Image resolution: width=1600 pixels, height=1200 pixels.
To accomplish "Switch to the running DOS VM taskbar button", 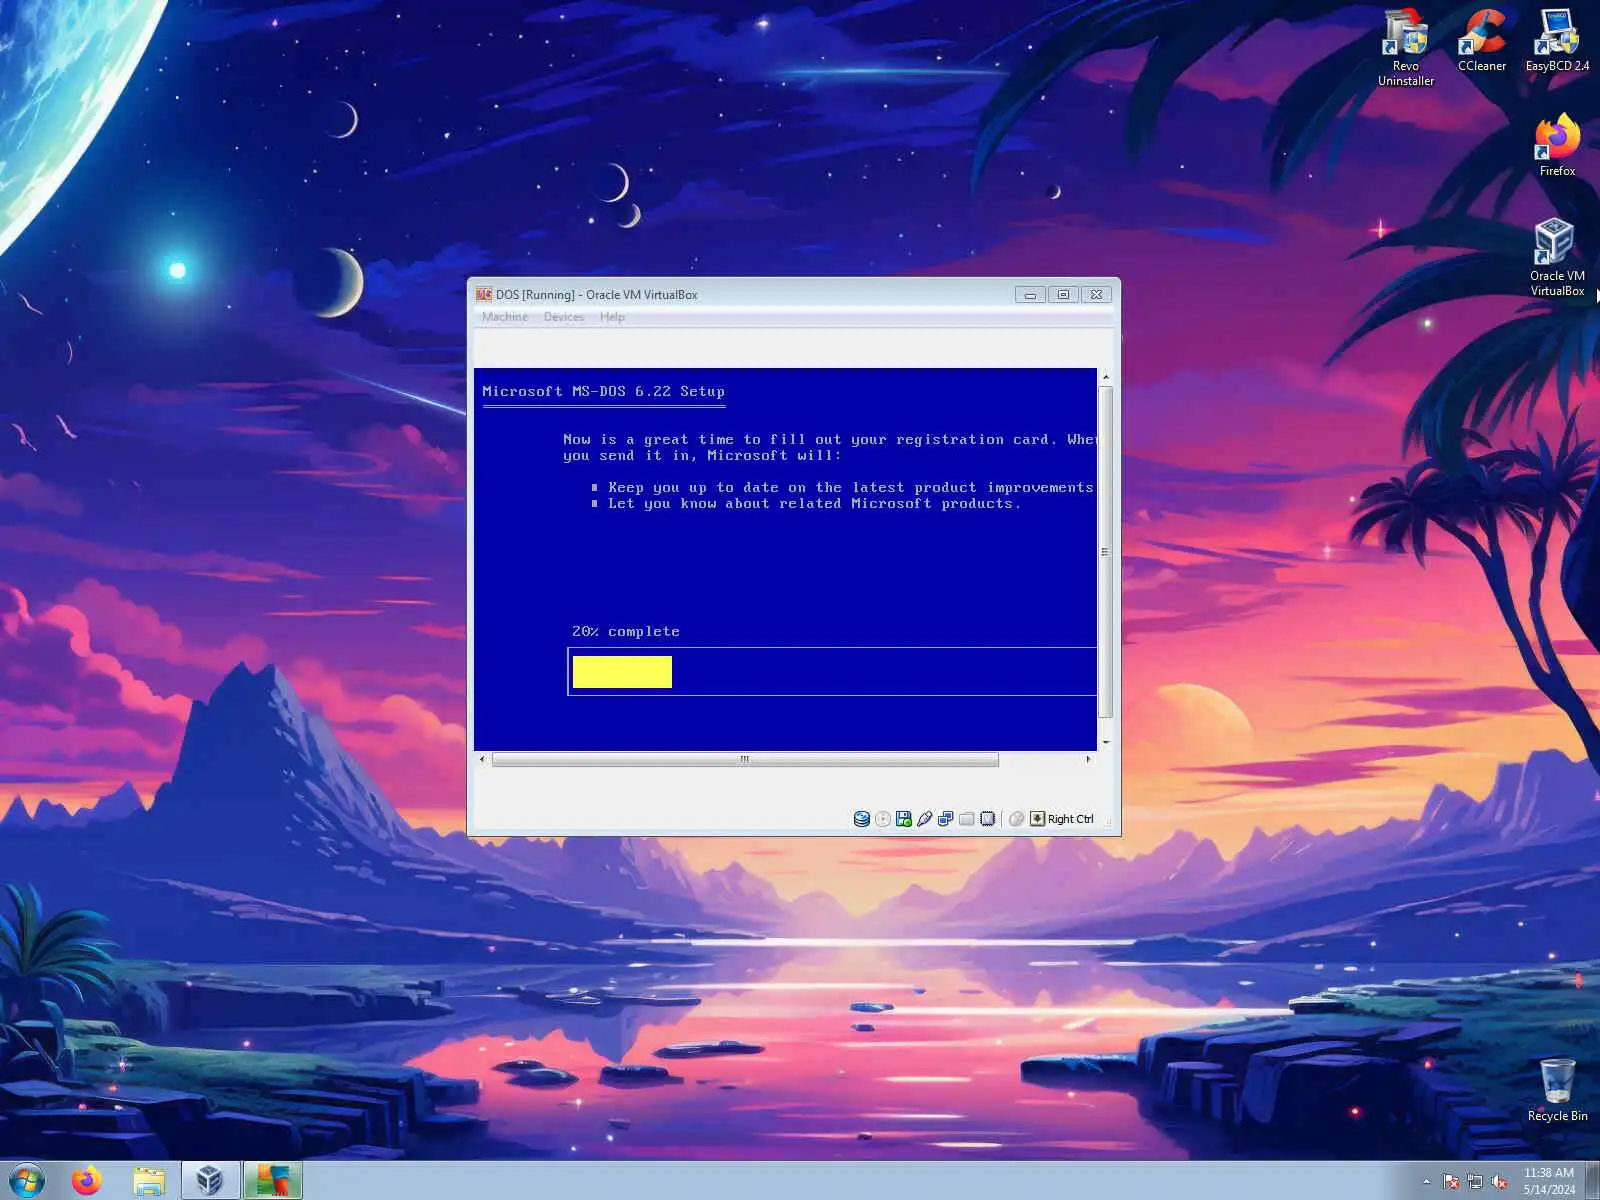I will click(x=272, y=1181).
